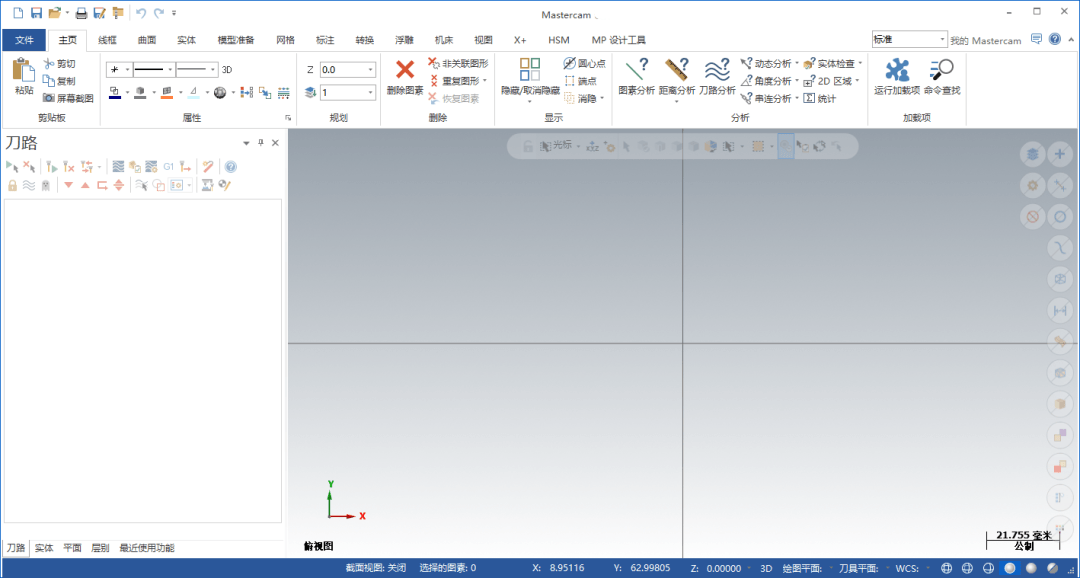Image resolution: width=1080 pixels, height=578 pixels.
Task: Switch to the 线框 ribbon tab
Action: (x=107, y=40)
